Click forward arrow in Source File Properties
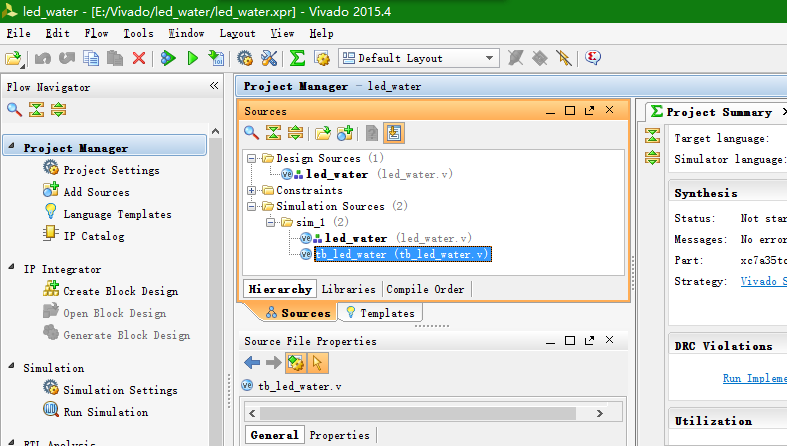Viewport: 787px width, 446px height. tap(274, 362)
